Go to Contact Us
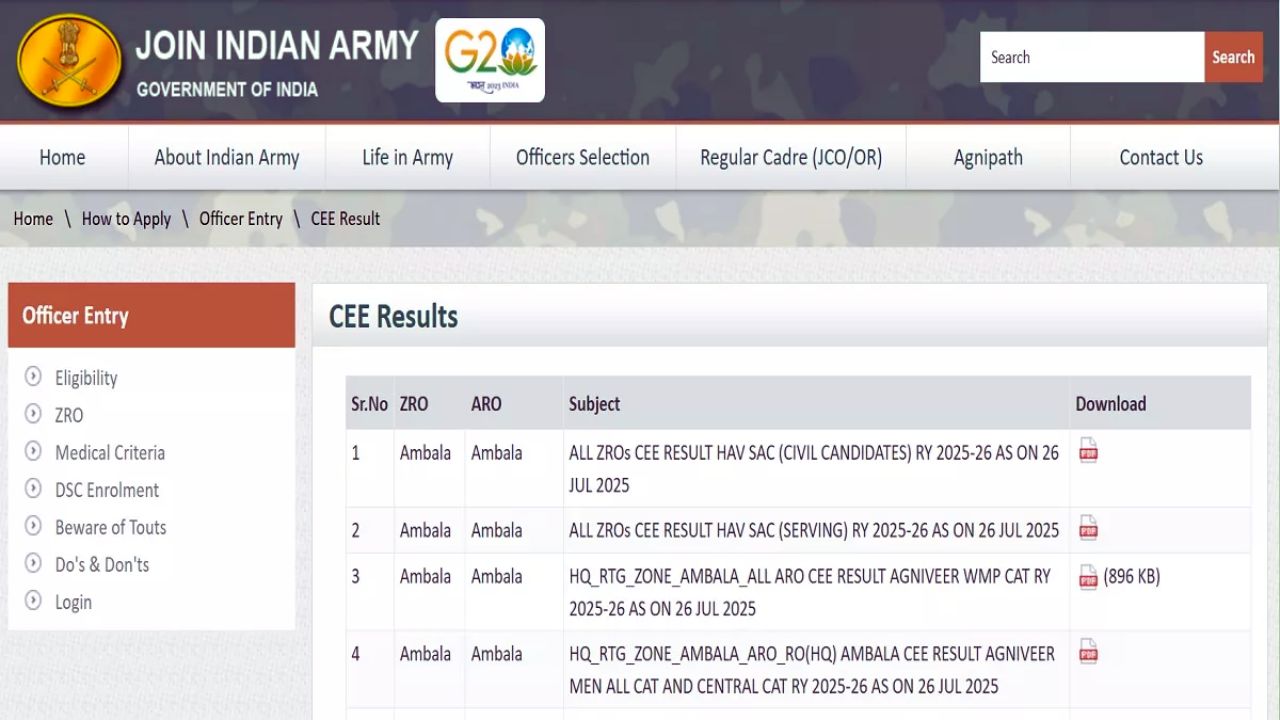This screenshot has height=720, width=1280. point(1160,157)
